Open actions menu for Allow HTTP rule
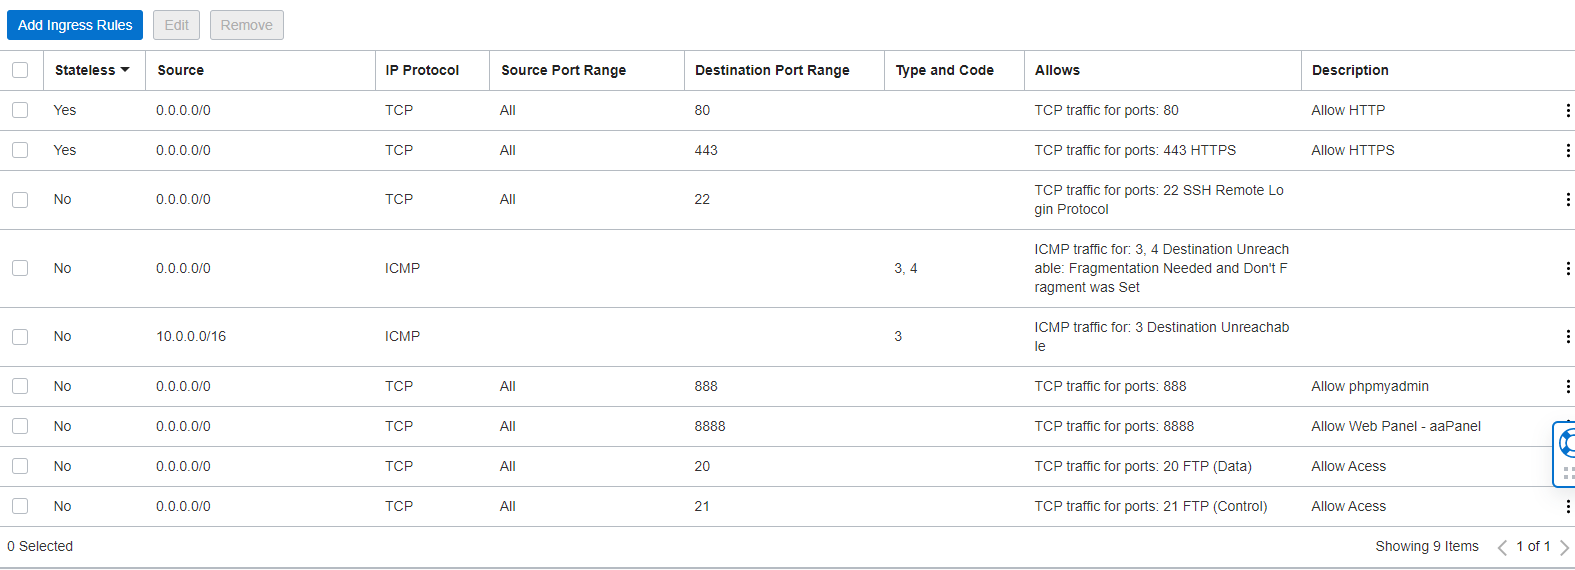Image resolution: width=1575 pixels, height=570 pixels. (1567, 110)
